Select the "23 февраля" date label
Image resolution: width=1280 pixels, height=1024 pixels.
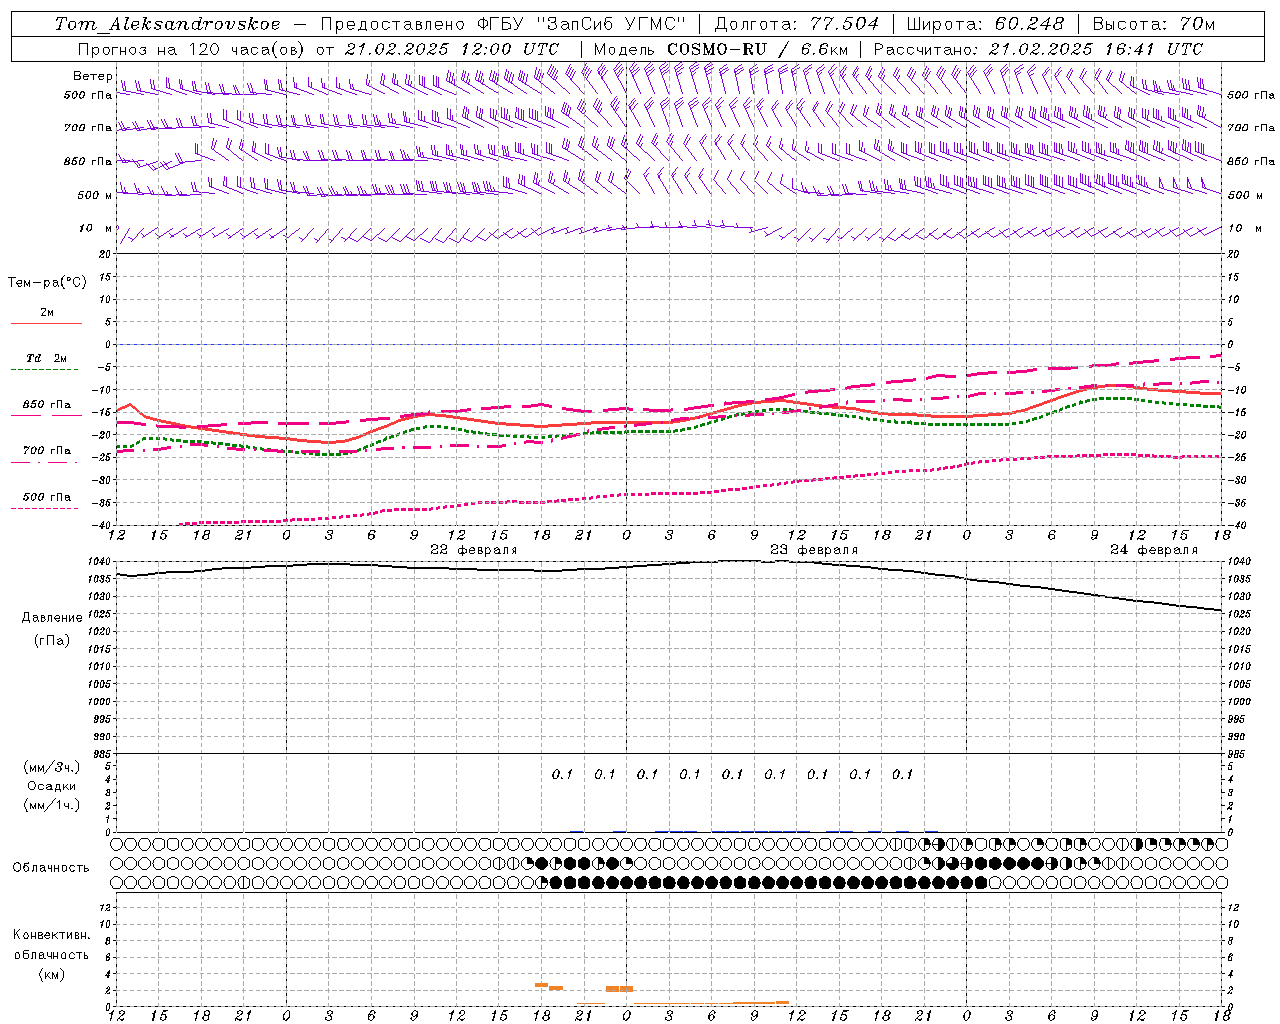tap(814, 550)
